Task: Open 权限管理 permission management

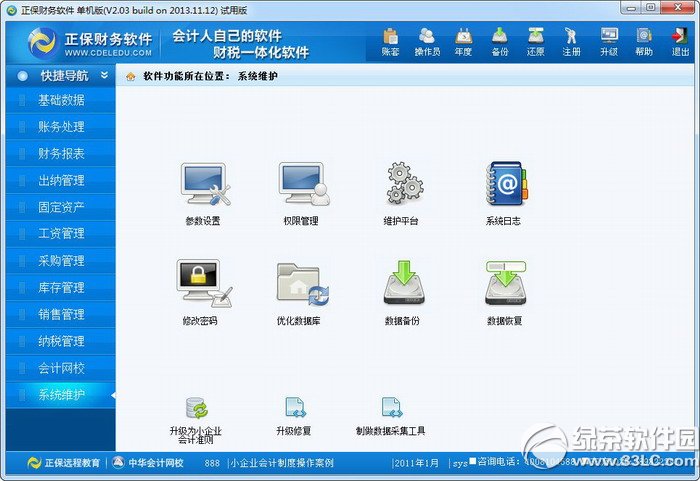Action: tap(302, 193)
